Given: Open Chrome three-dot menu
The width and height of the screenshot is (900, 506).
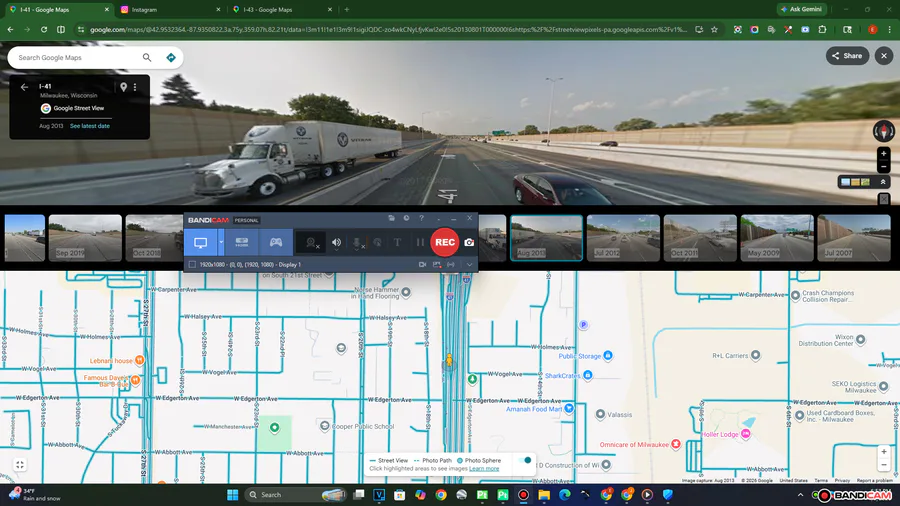Looking at the screenshot, I should click(x=890, y=29).
